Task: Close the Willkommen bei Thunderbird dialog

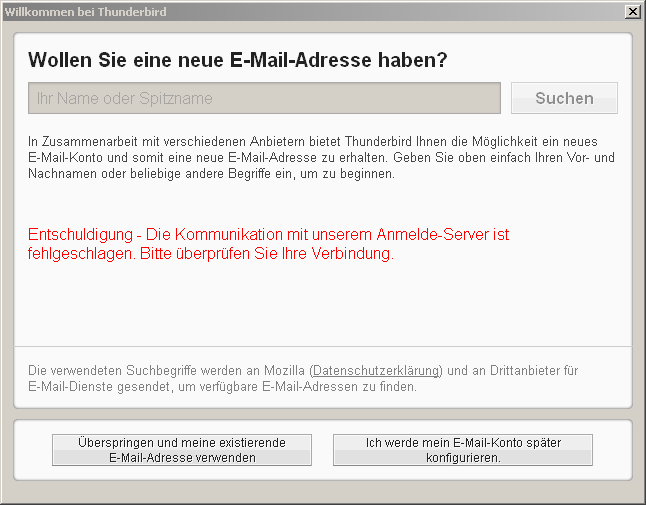Action: click(632, 11)
